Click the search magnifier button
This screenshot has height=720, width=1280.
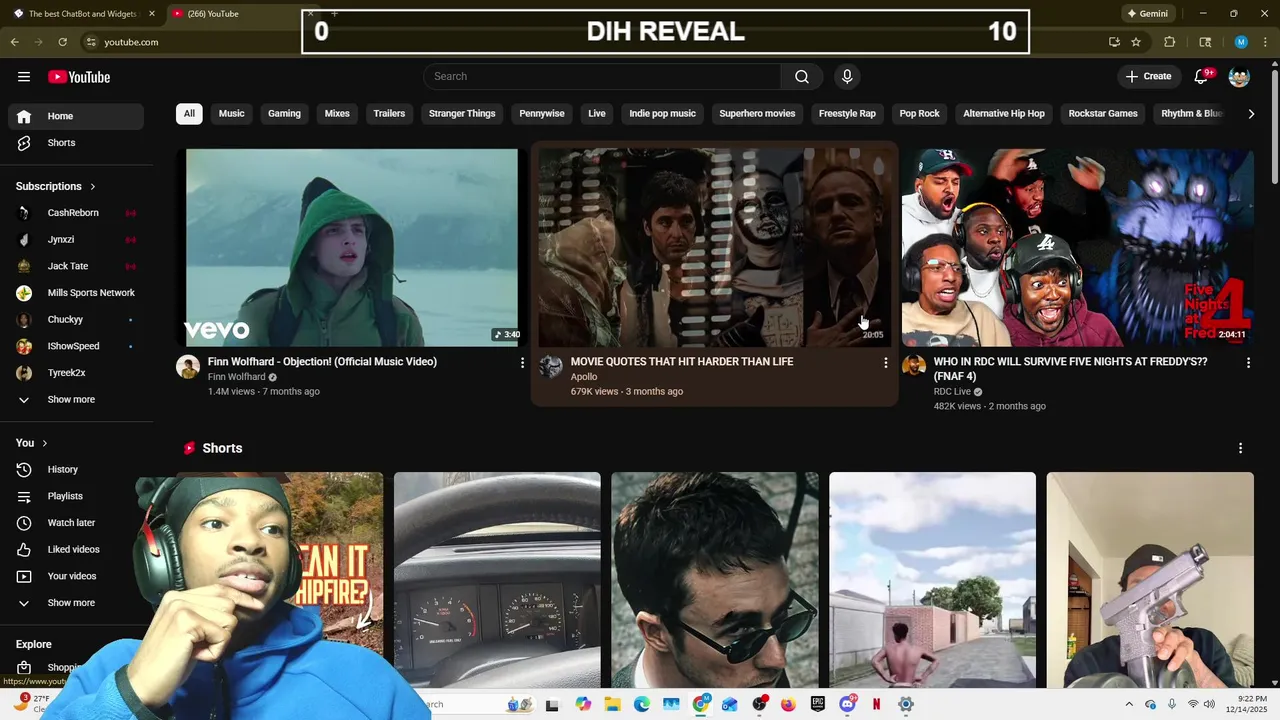[802, 77]
